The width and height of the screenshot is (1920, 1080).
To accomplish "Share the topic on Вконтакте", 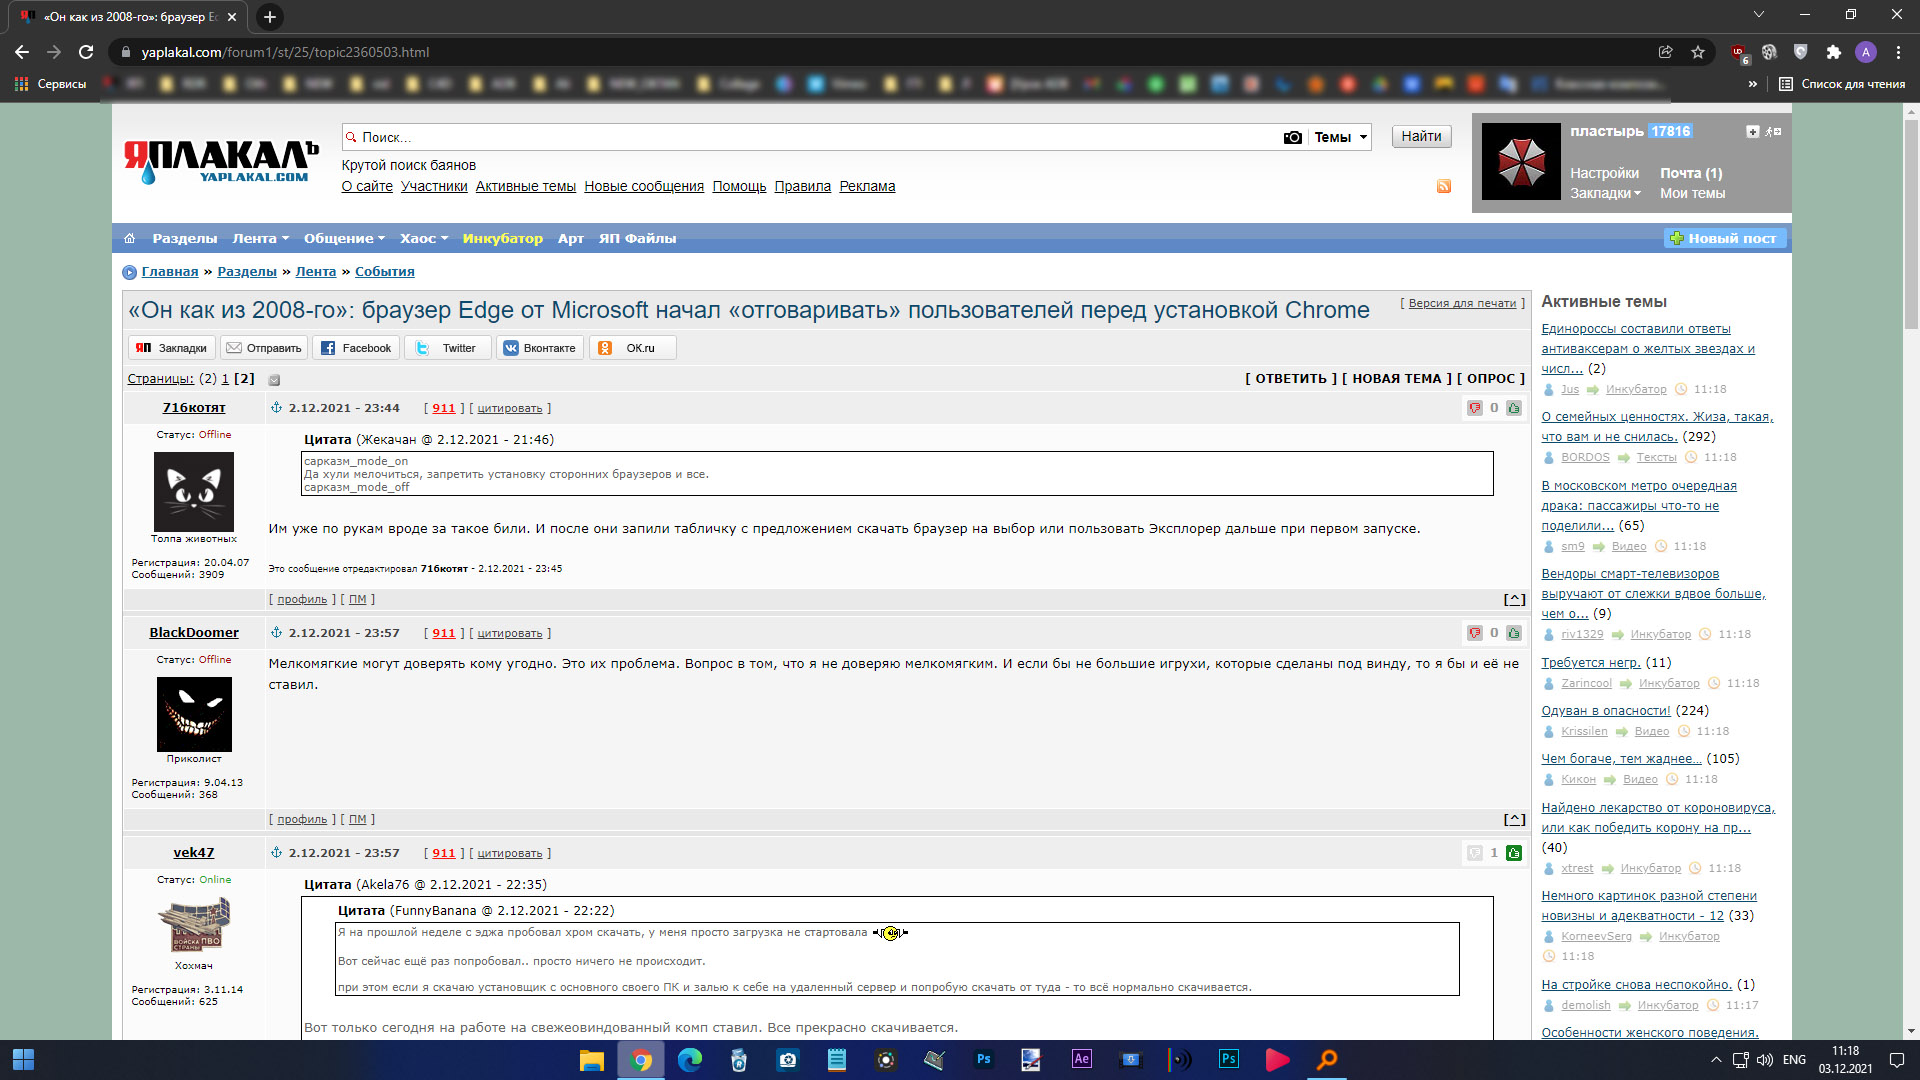I will click(x=540, y=348).
